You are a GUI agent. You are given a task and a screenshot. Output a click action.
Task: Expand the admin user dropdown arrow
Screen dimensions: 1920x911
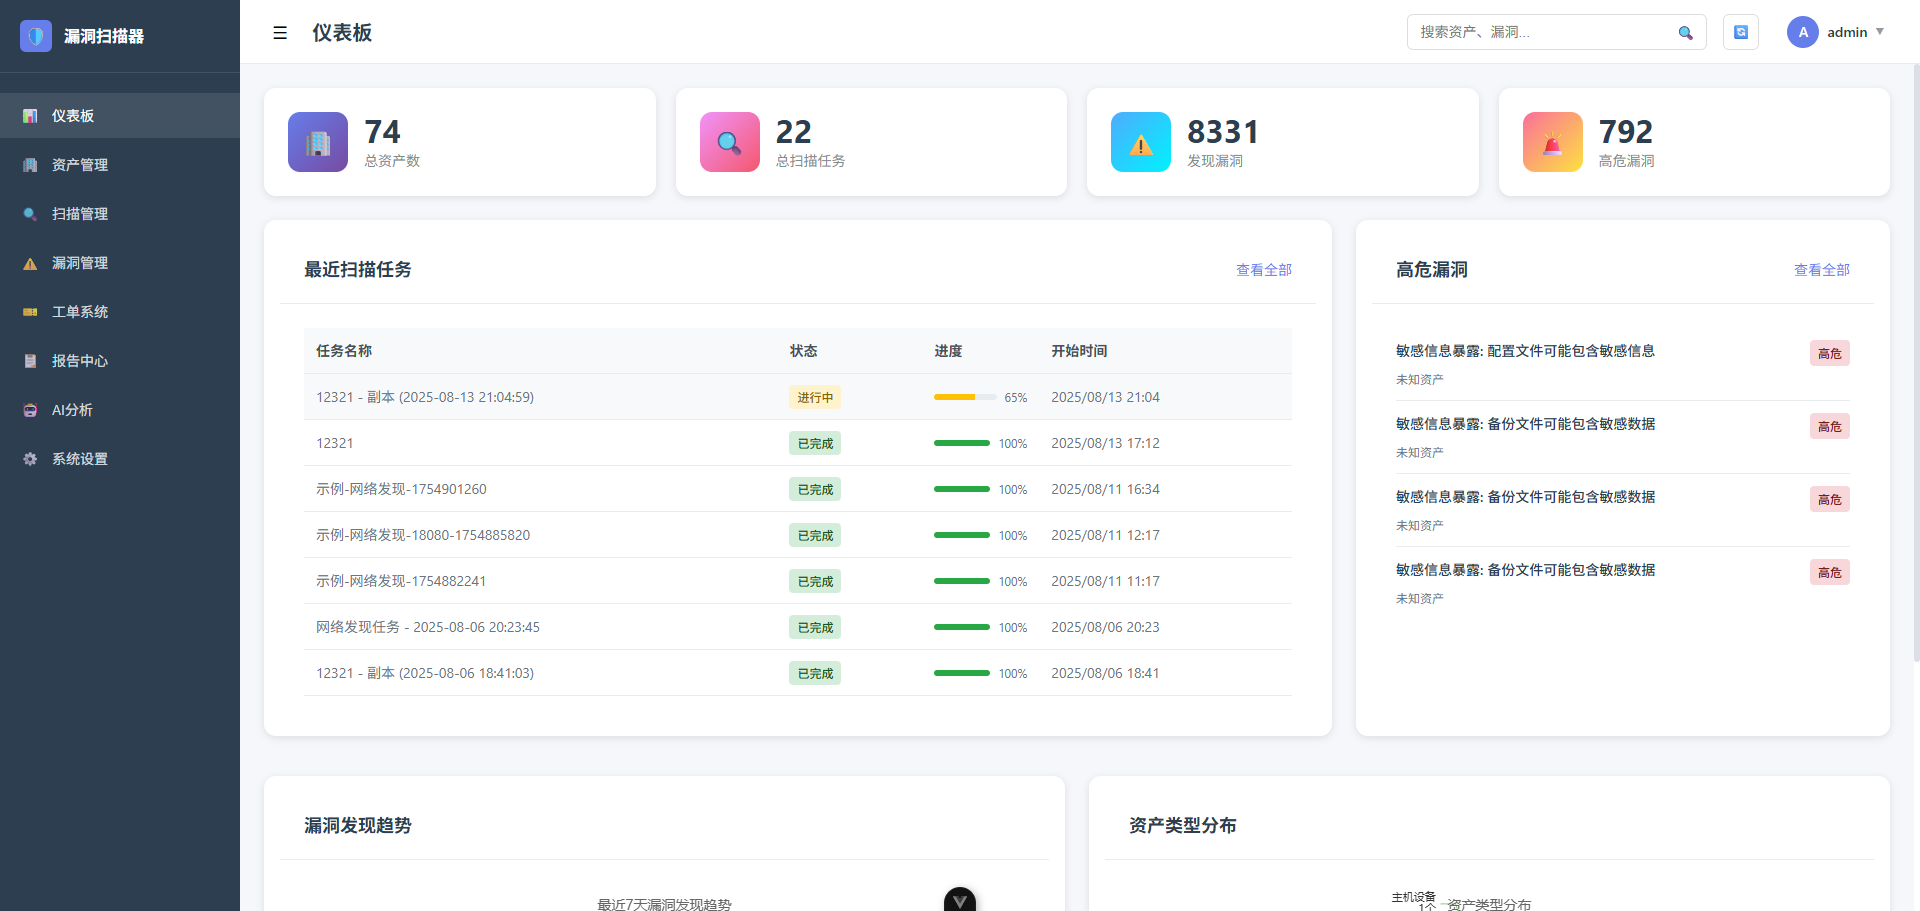(1880, 32)
